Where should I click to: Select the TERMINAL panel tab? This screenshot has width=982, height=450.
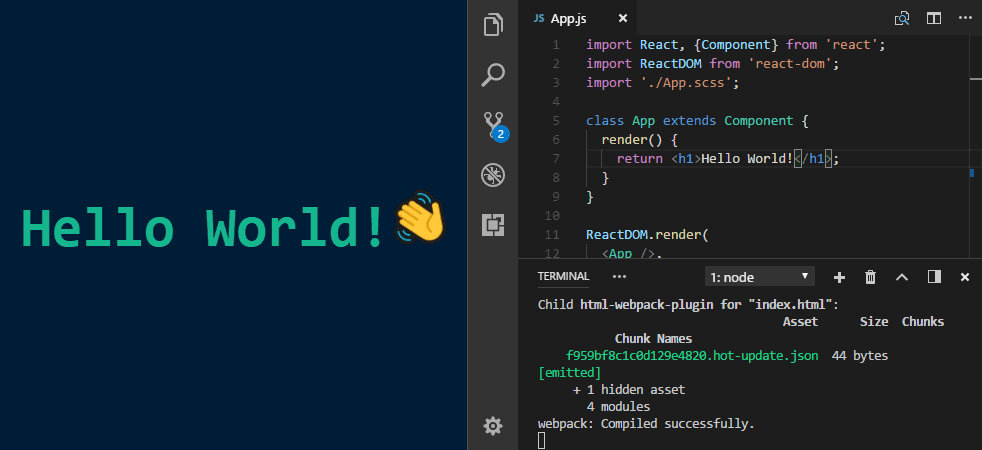tap(563, 277)
